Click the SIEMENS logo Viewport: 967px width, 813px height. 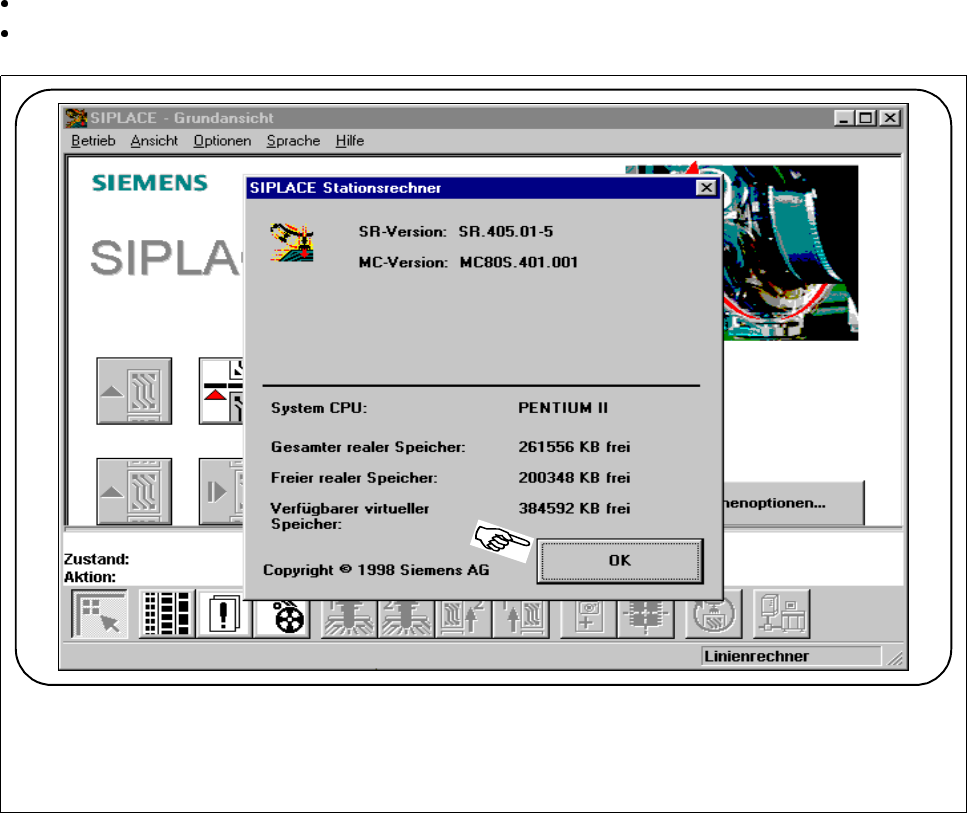(x=150, y=183)
